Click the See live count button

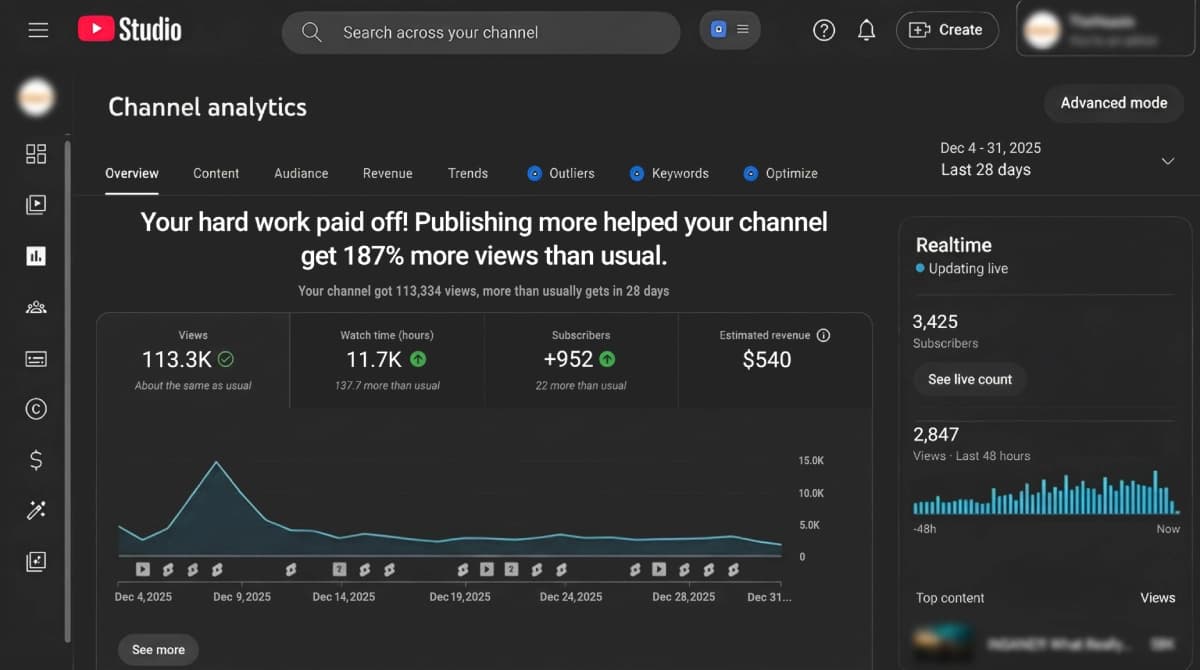point(969,379)
